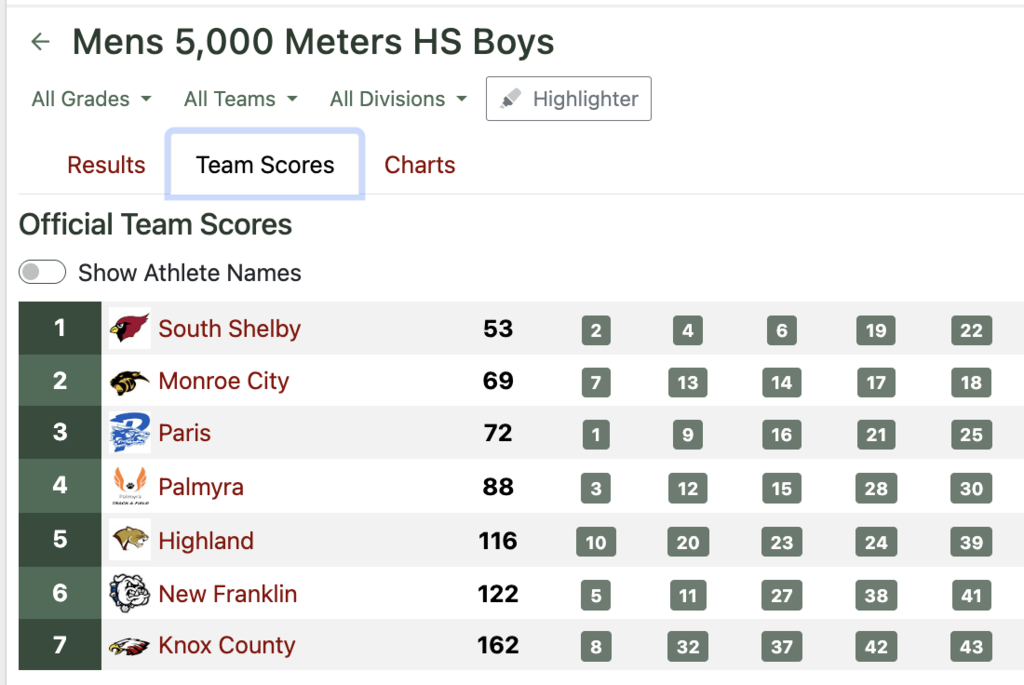Click the Highlighter button
Viewport: 1024px width, 685px height.
pyautogui.click(x=569, y=99)
